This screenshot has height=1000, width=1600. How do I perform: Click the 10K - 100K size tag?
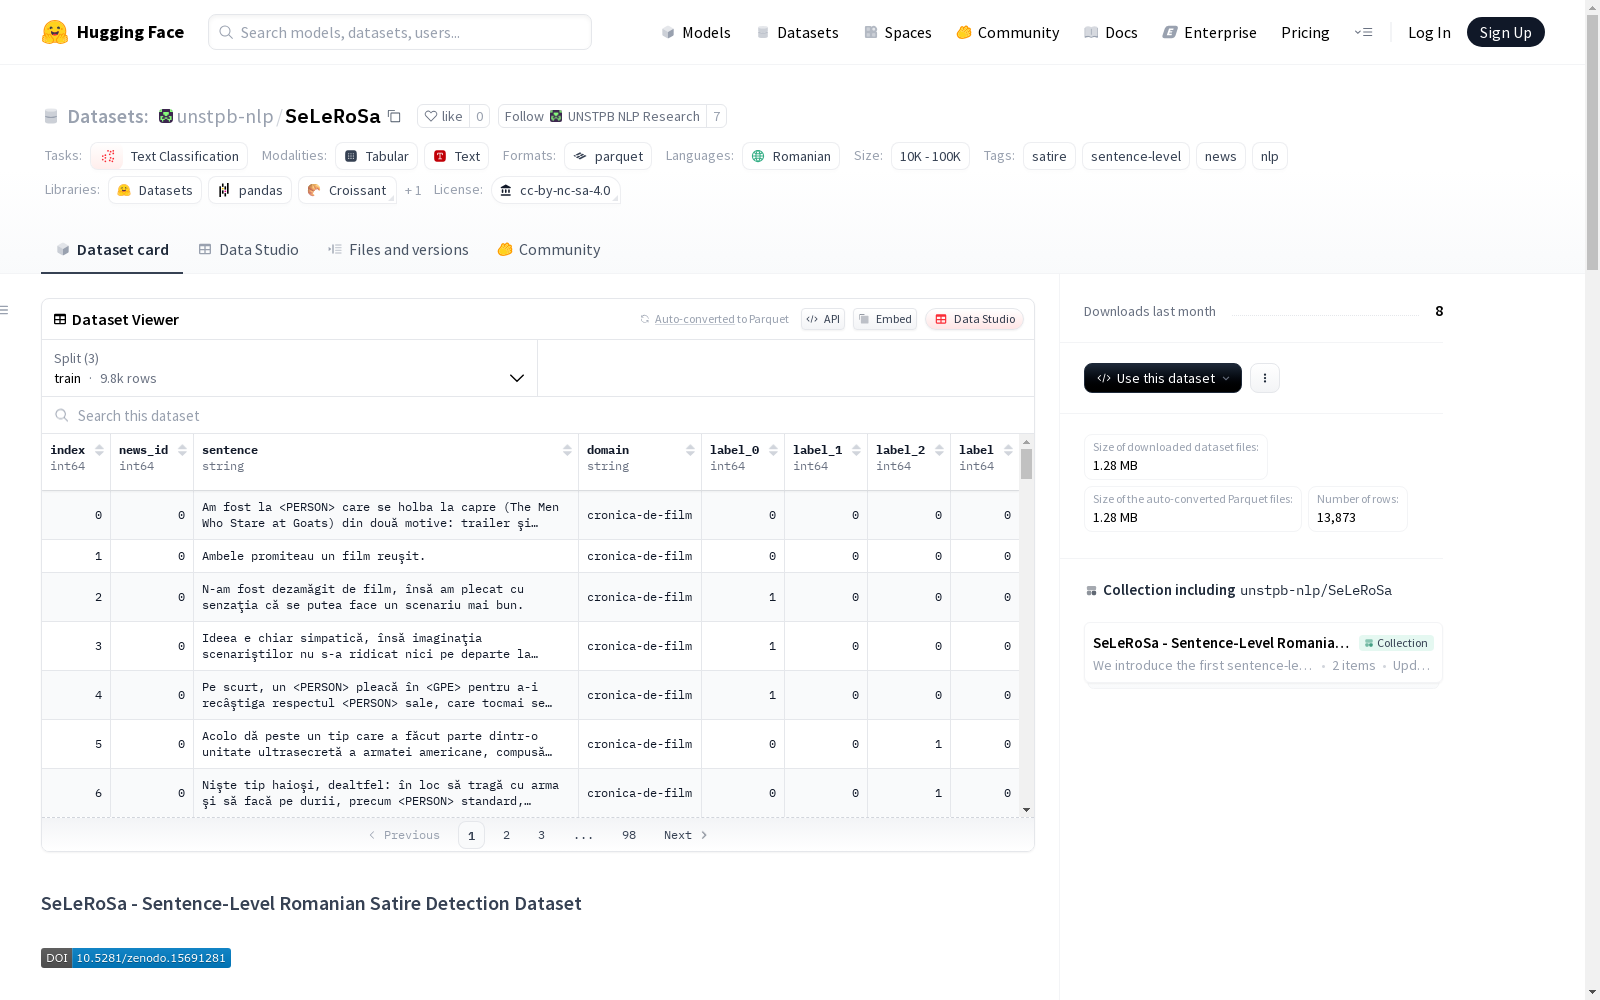pos(930,156)
